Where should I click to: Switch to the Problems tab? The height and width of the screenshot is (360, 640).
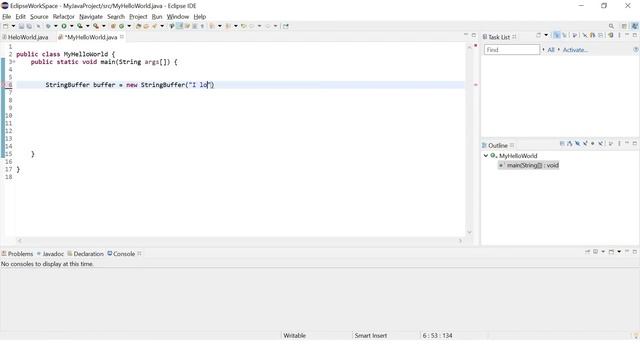[17, 254]
